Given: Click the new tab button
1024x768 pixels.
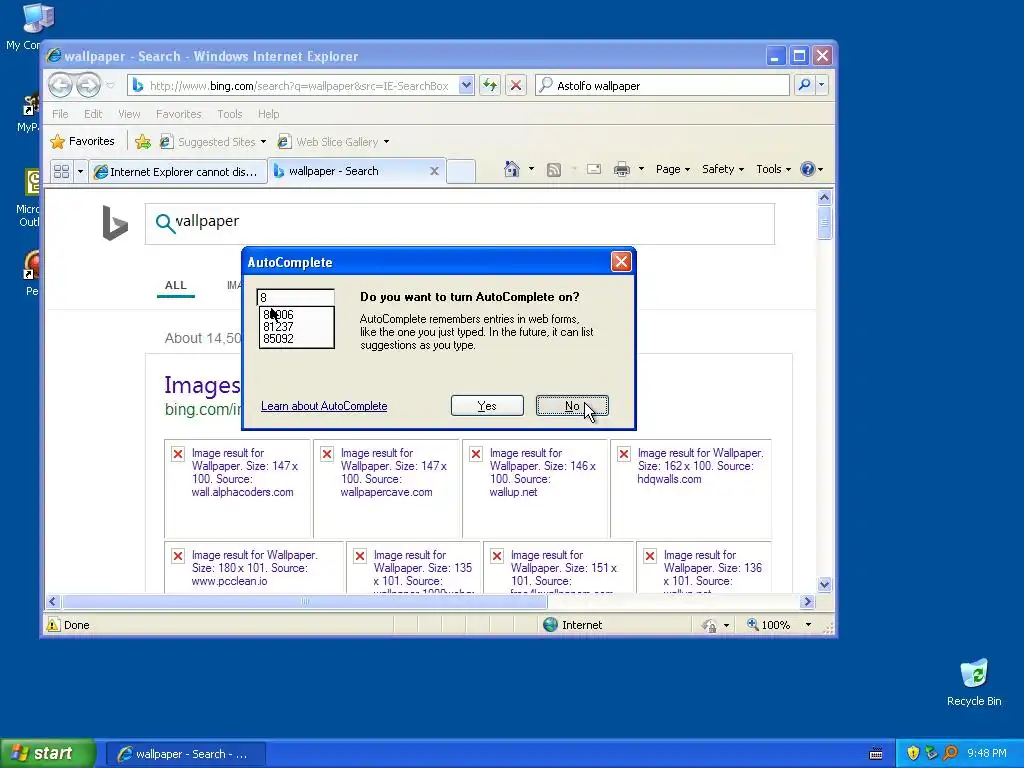Looking at the screenshot, I should point(461,171).
